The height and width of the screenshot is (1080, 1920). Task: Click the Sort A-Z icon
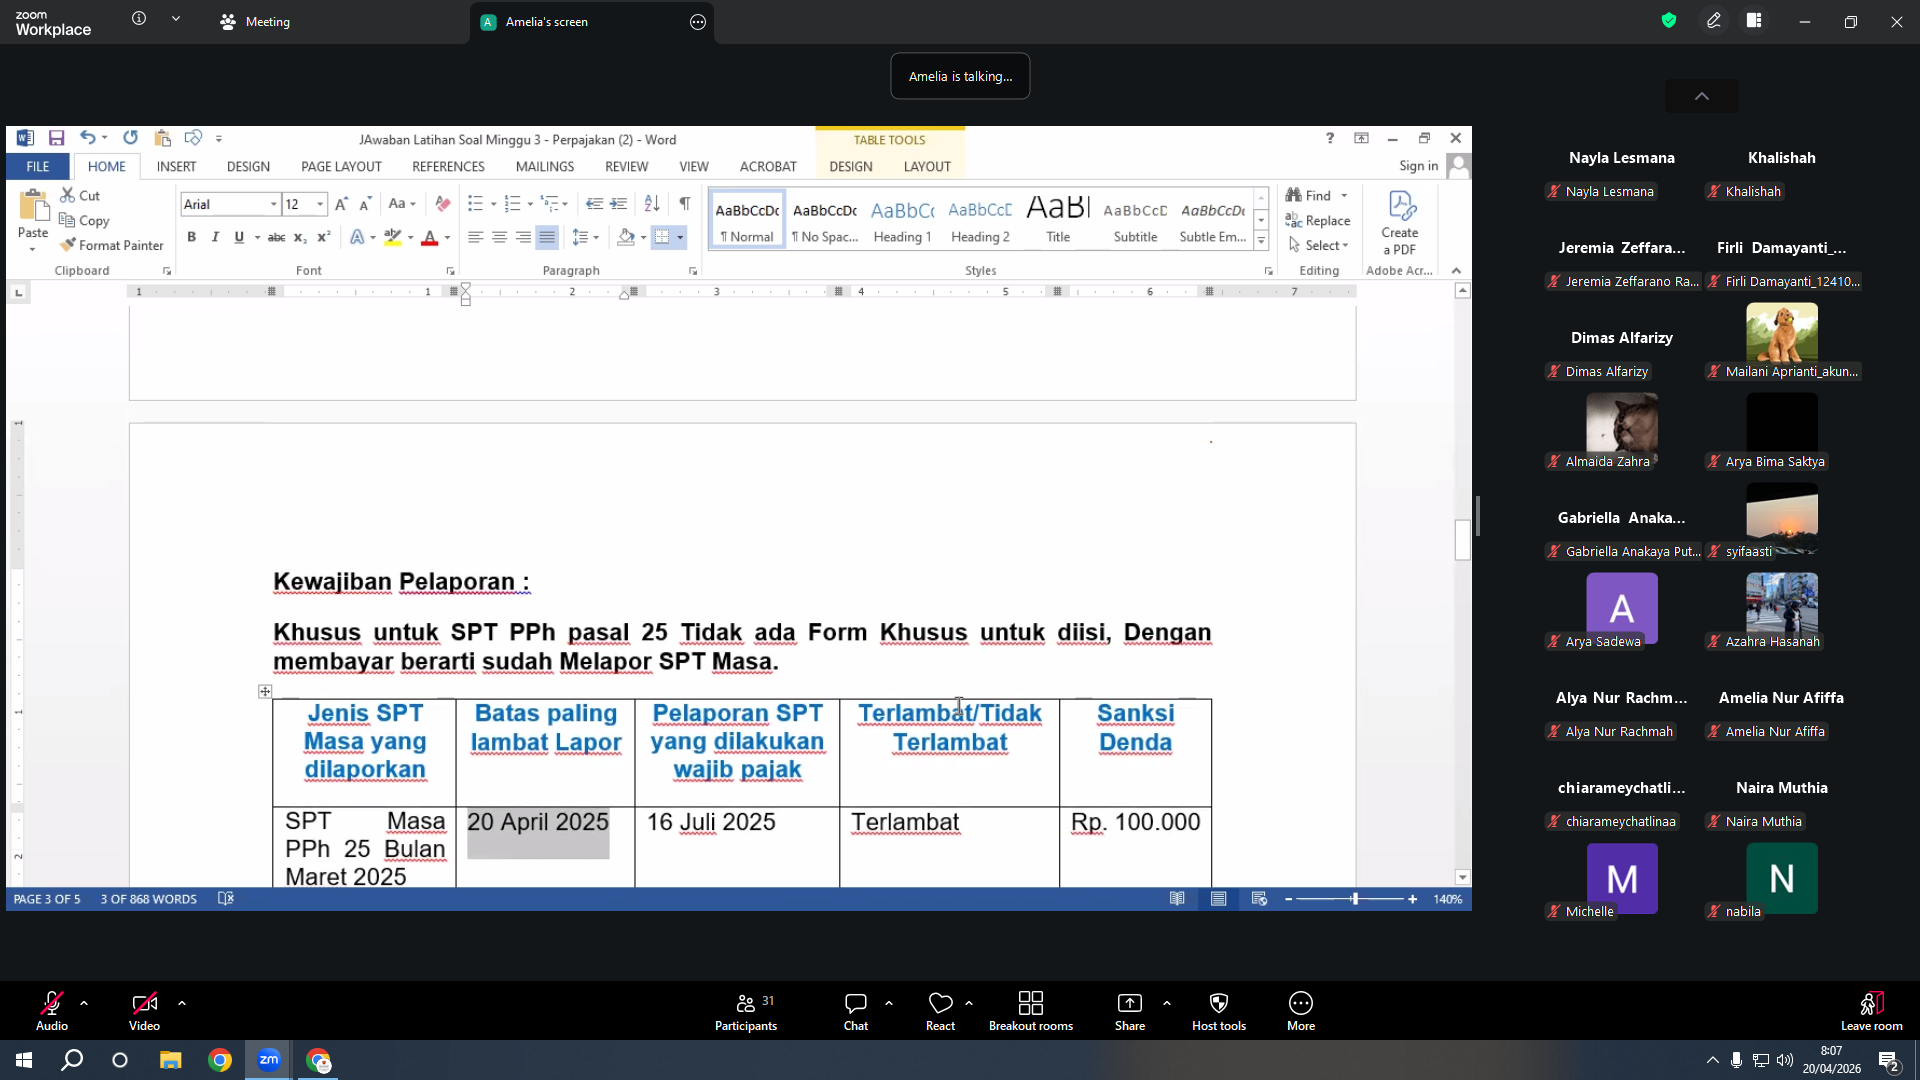(x=652, y=204)
